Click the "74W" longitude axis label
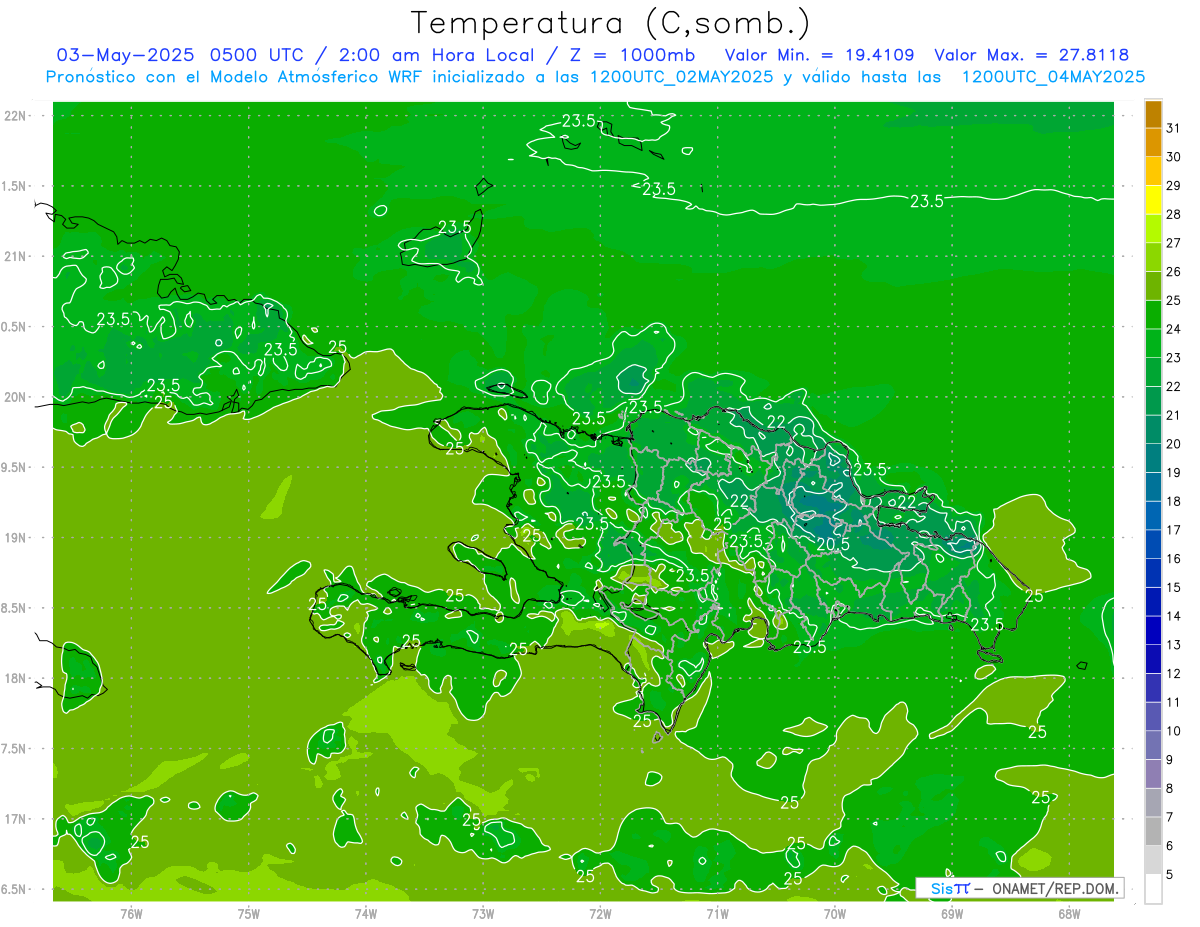1200x927 pixels. point(366,913)
